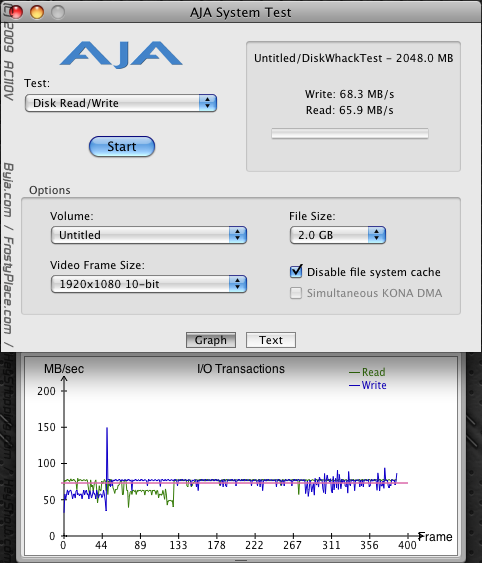Click the blue write spike in the graph
Viewport: 482px width, 563px height.
(107, 452)
